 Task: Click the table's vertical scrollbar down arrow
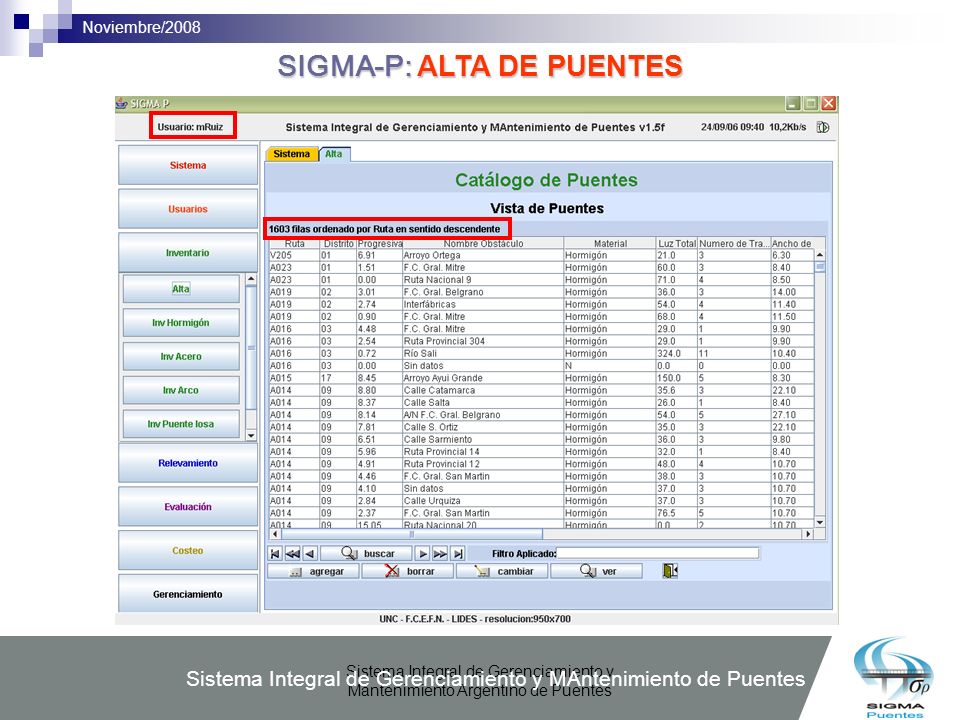tap(820, 522)
